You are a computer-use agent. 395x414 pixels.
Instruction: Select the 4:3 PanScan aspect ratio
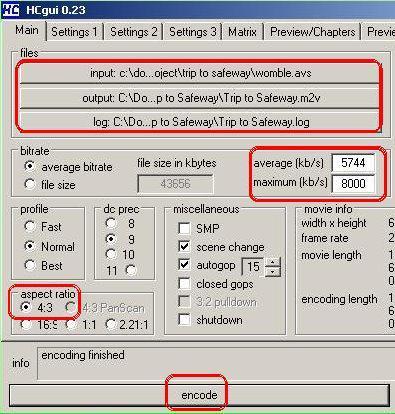[x=71, y=307]
